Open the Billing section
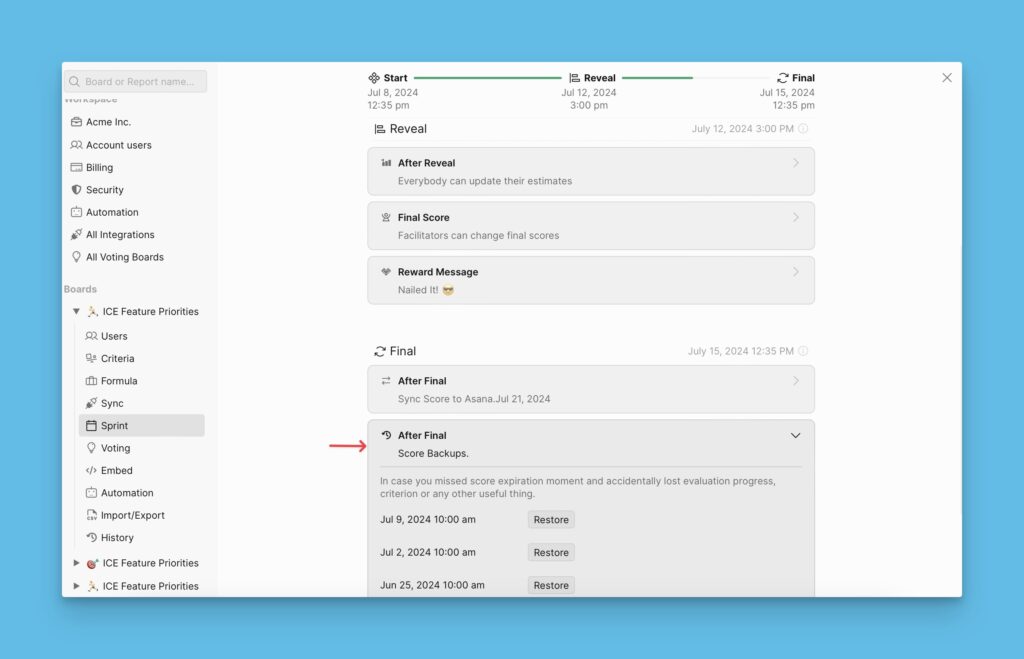This screenshot has width=1024, height=659. coord(77,167)
